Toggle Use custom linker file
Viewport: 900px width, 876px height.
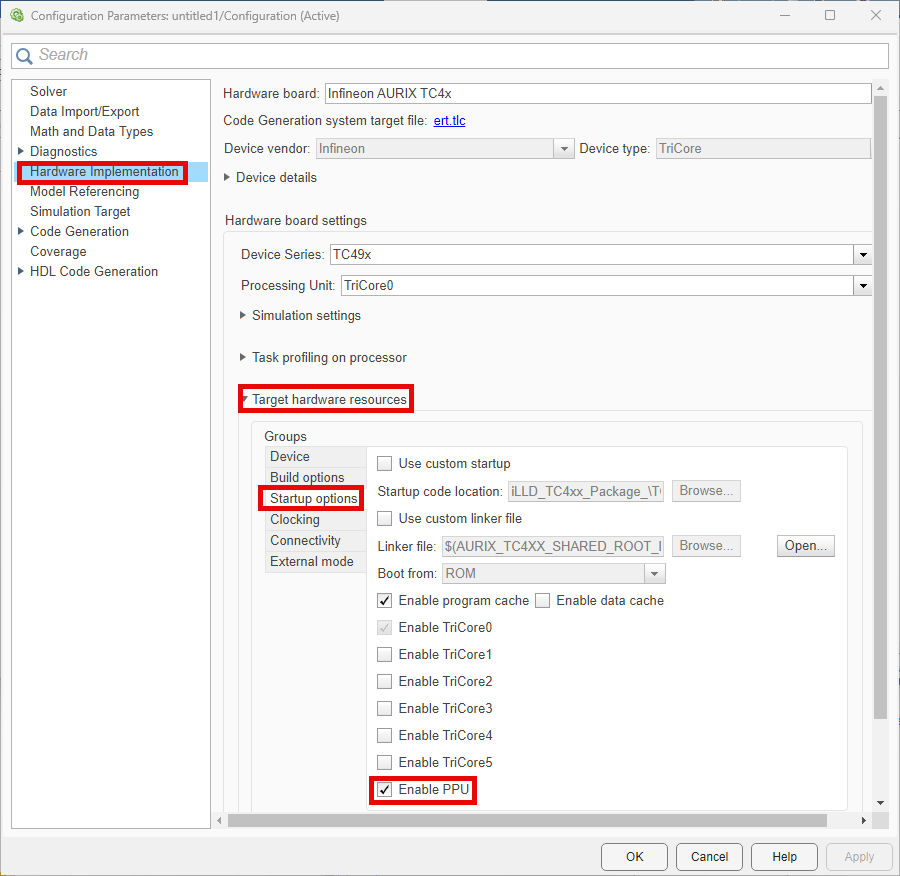point(384,518)
